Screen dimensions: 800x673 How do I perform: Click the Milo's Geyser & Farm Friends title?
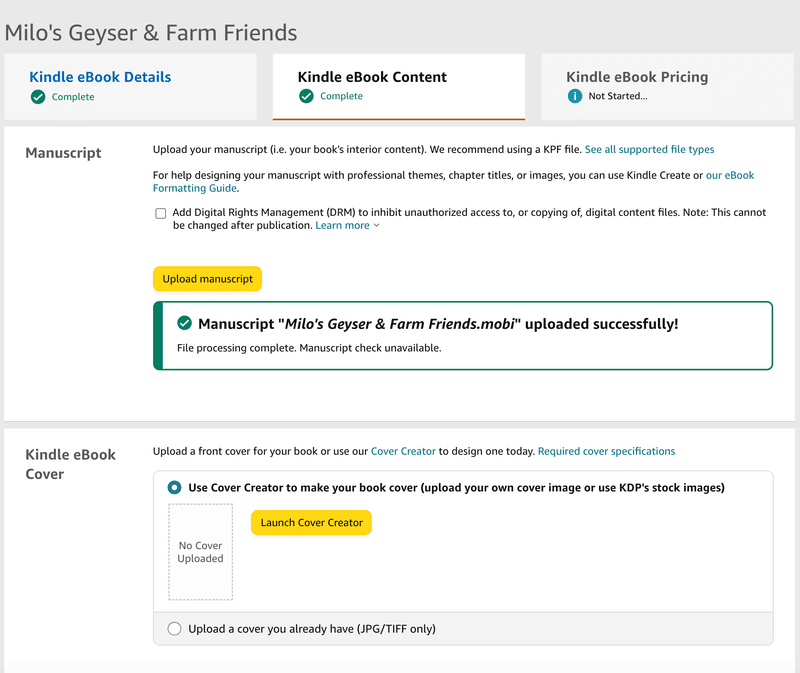[151, 32]
